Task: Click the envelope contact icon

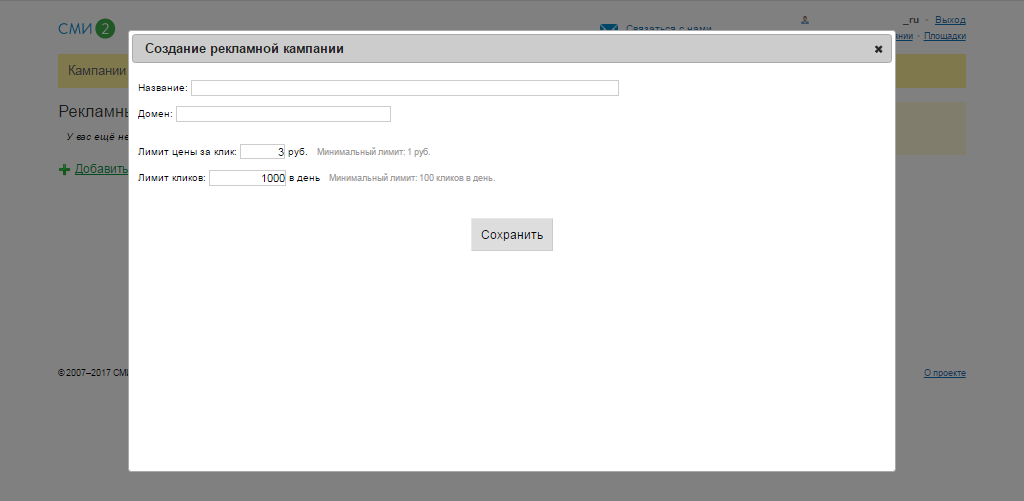Action: click(609, 28)
